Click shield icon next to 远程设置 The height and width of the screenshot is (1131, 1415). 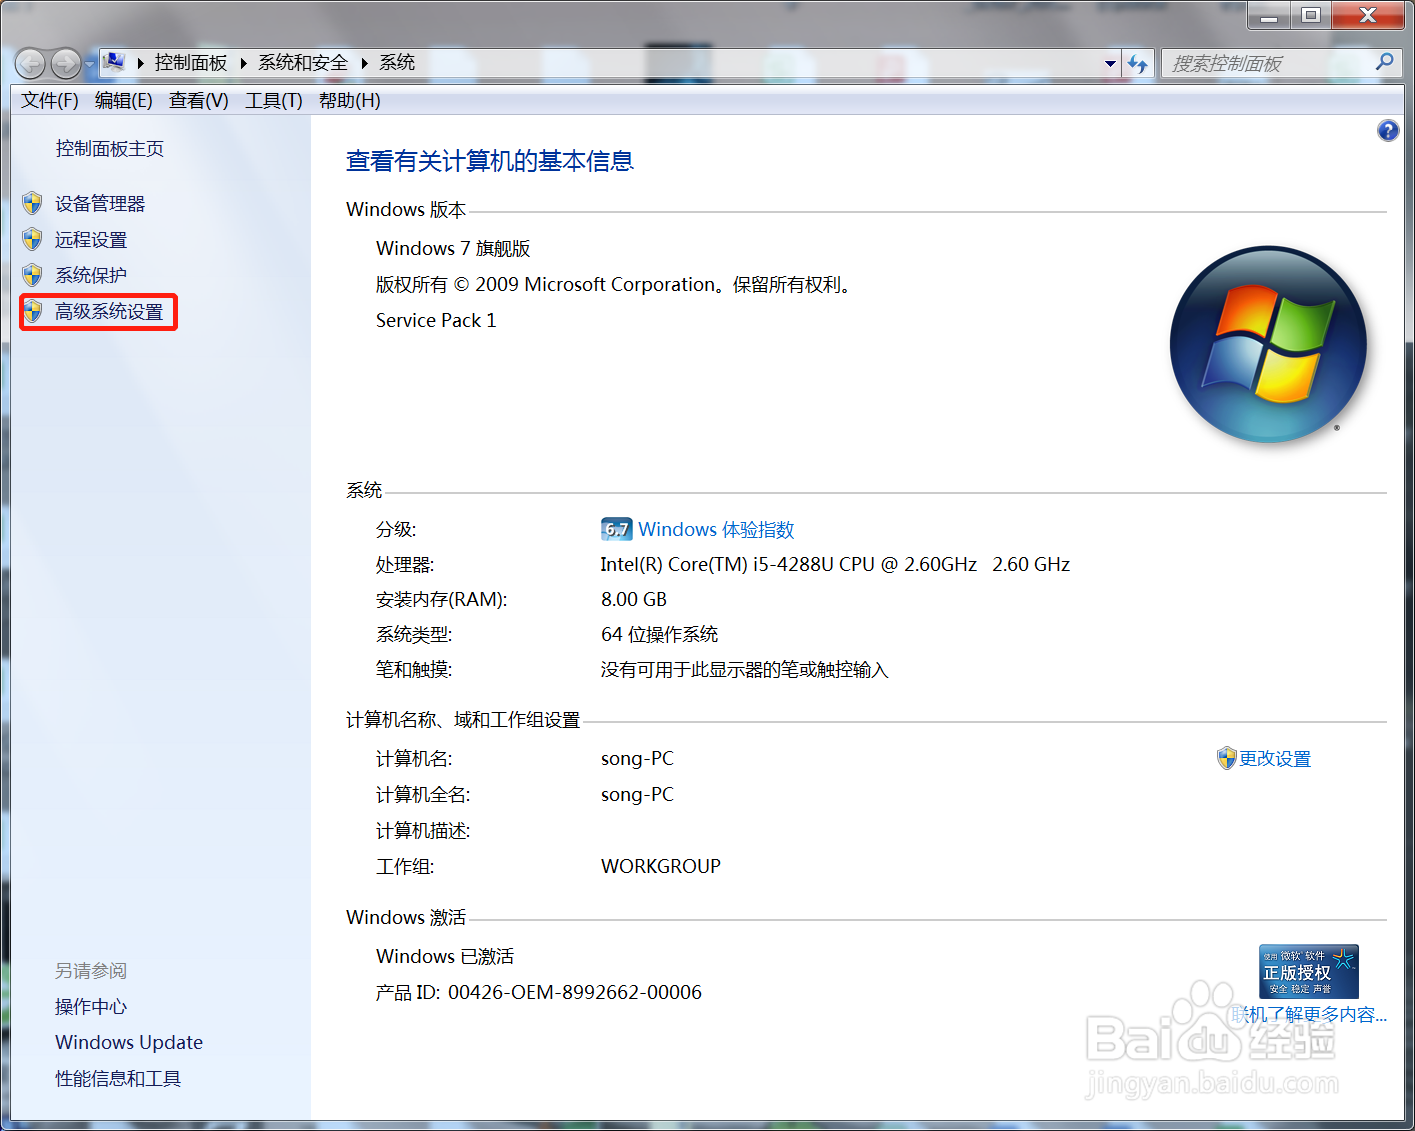pyautogui.click(x=33, y=239)
